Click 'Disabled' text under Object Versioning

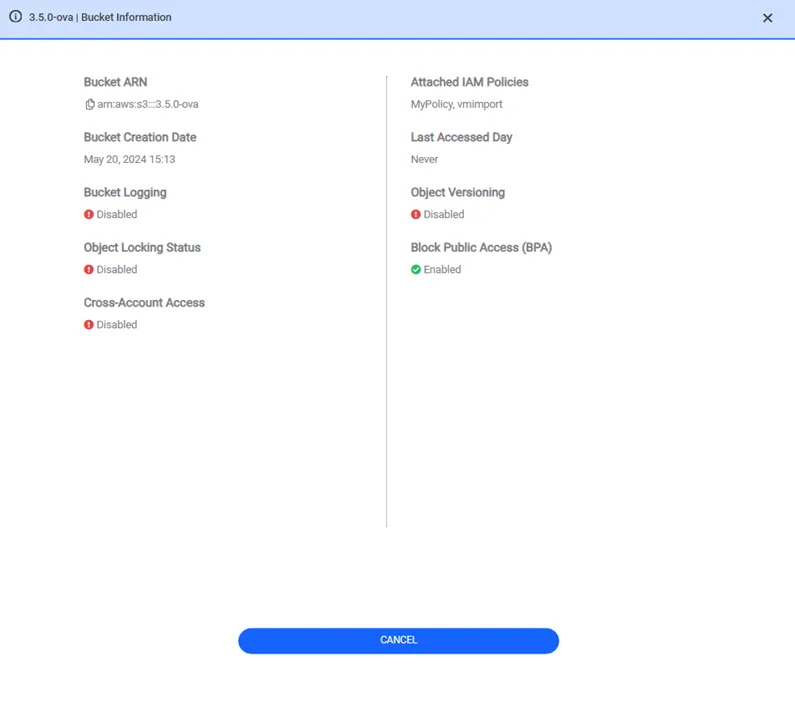(x=444, y=215)
